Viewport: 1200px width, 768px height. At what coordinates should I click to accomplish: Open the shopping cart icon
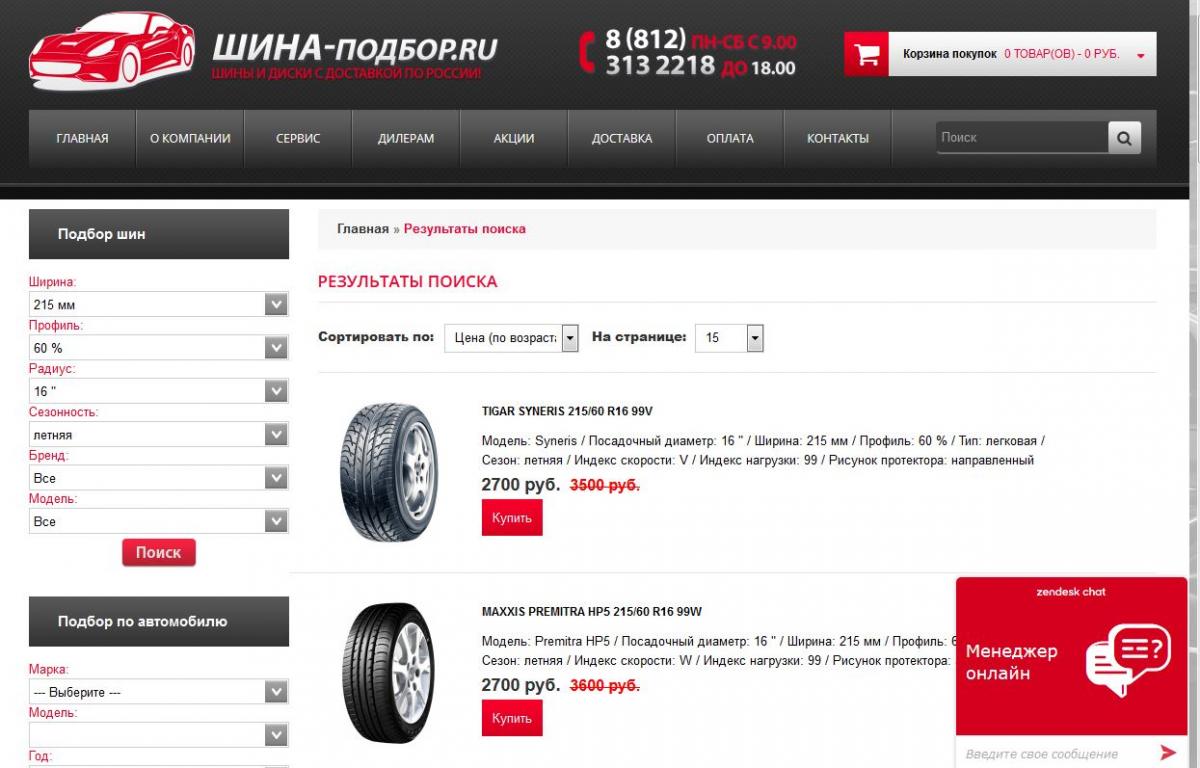tap(867, 54)
